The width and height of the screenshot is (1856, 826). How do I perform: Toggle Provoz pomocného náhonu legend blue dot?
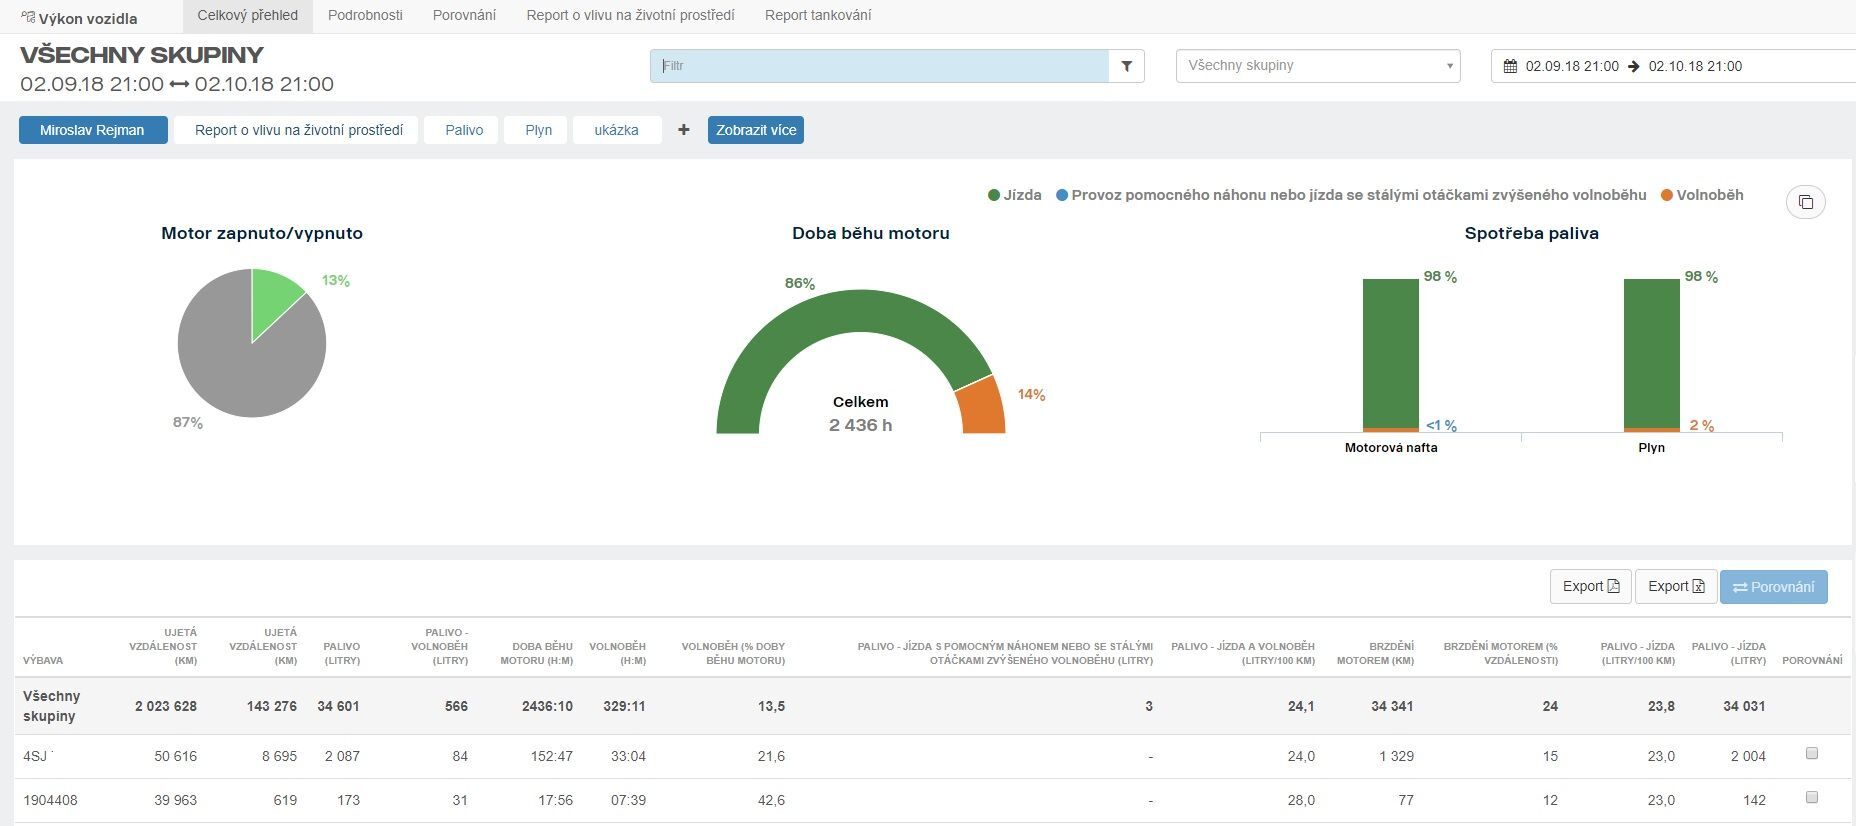[1062, 195]
